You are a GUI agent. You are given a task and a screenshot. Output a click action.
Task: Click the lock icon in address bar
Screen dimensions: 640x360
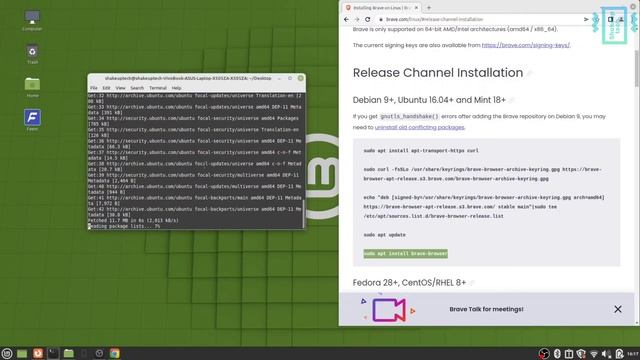[x=381, y=19]
